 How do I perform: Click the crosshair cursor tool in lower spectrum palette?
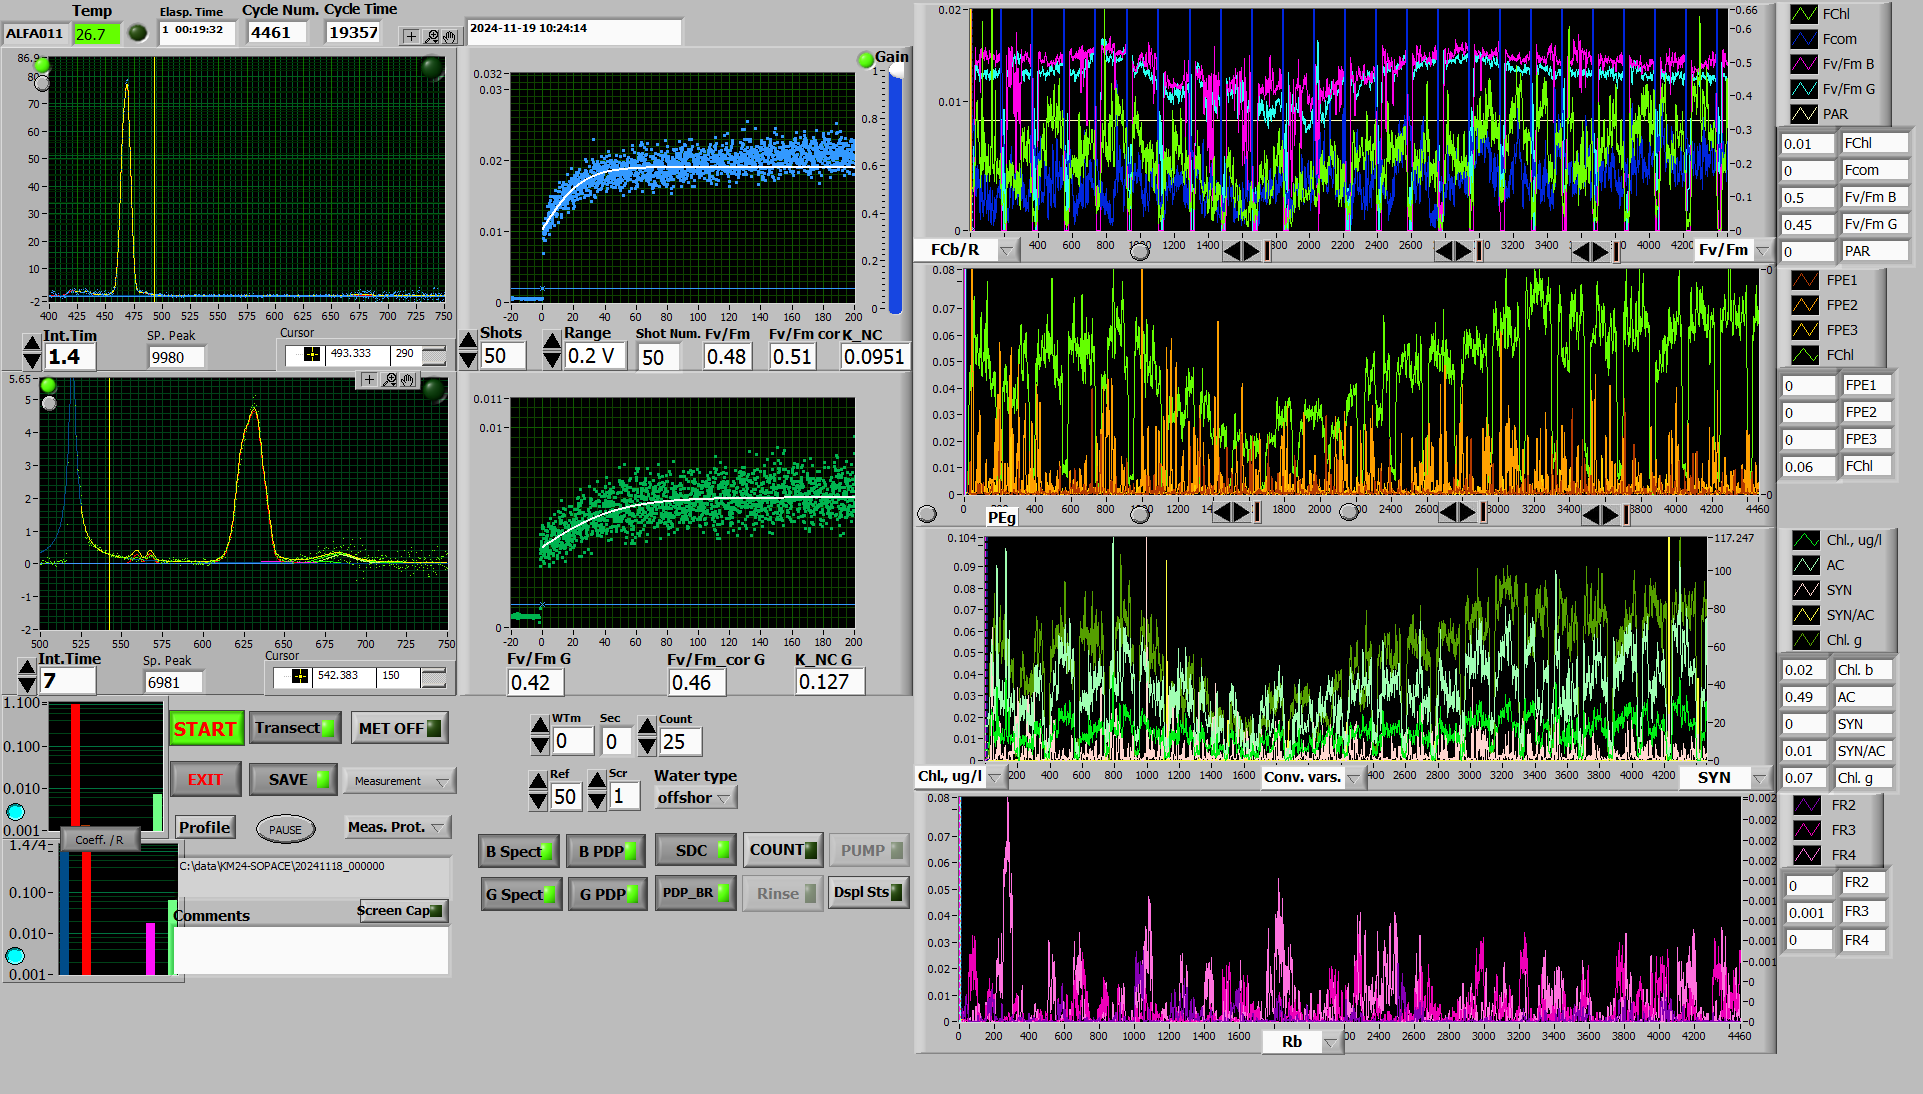[x=369, y=380]
